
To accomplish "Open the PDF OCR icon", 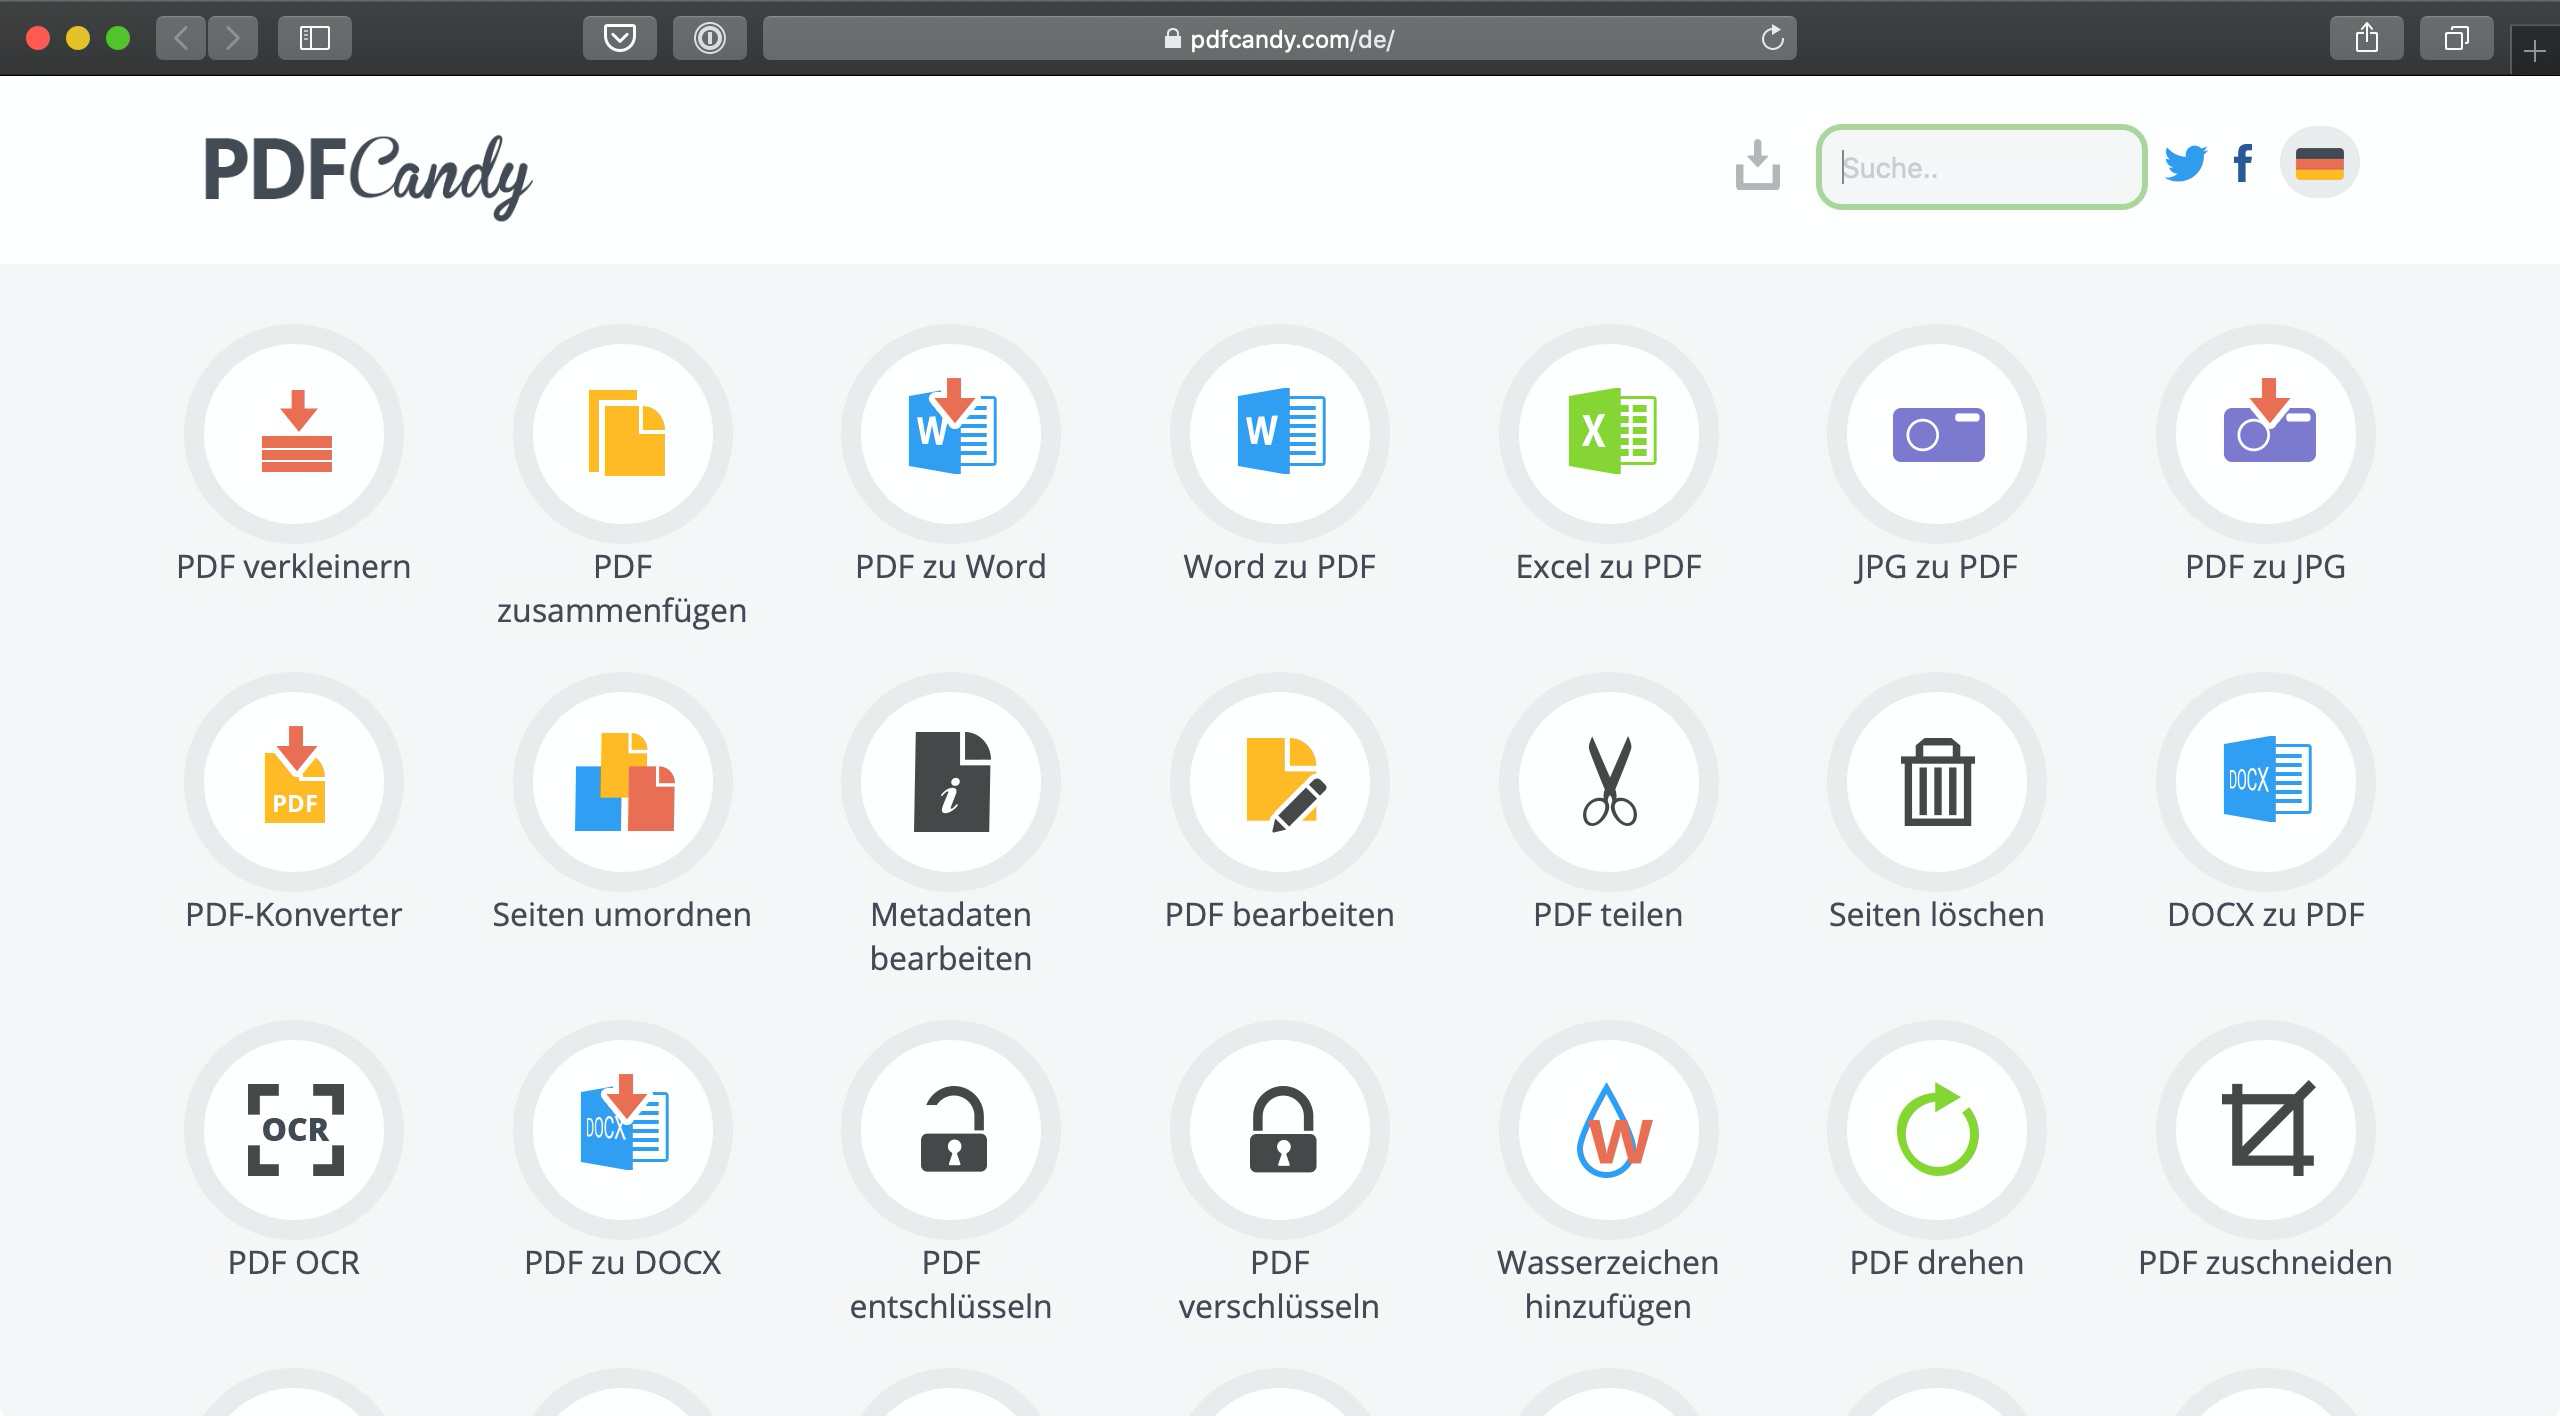I will point(294,1130).
